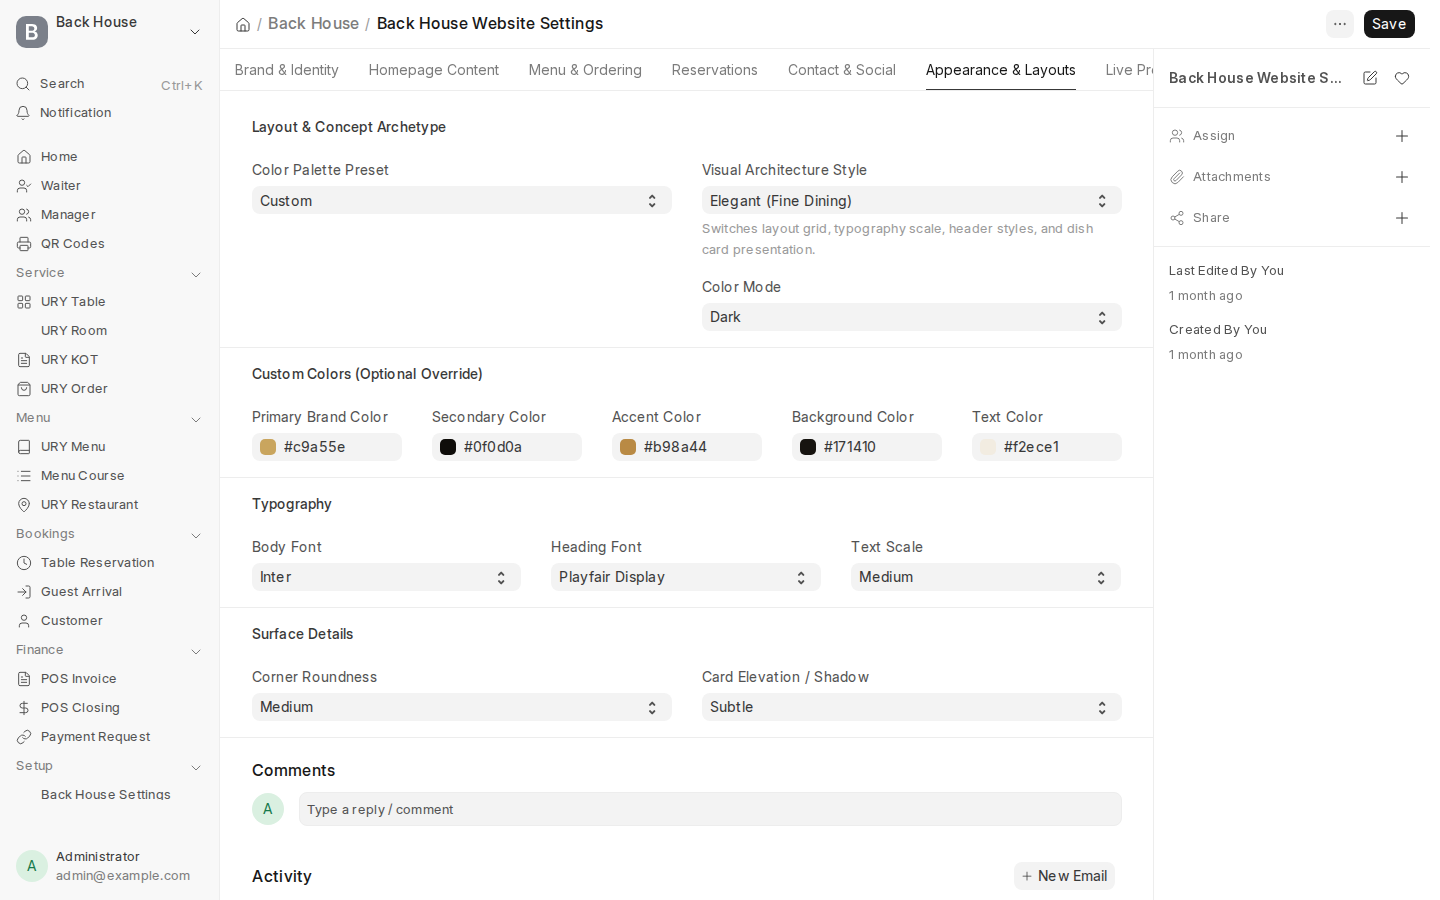
Task: Switch to the Homepage Content tab
Action: [x=434, y=70]
